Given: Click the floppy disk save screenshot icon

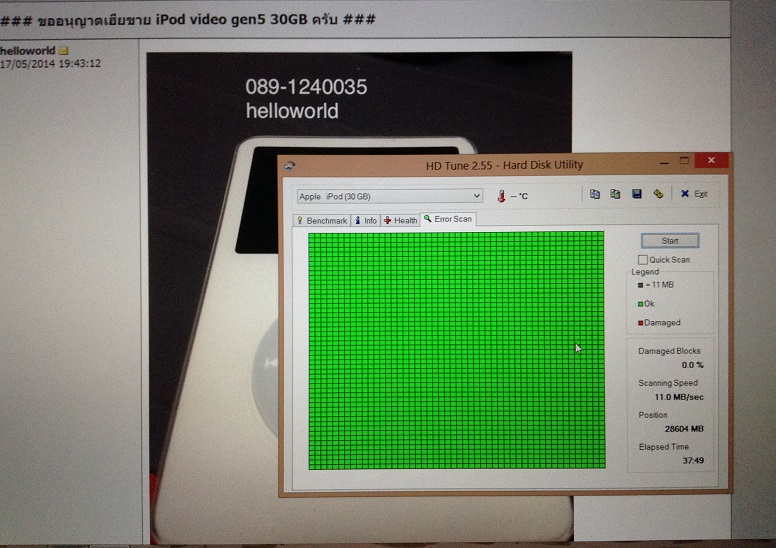Looking at the screenshot, I should (637, 194).
